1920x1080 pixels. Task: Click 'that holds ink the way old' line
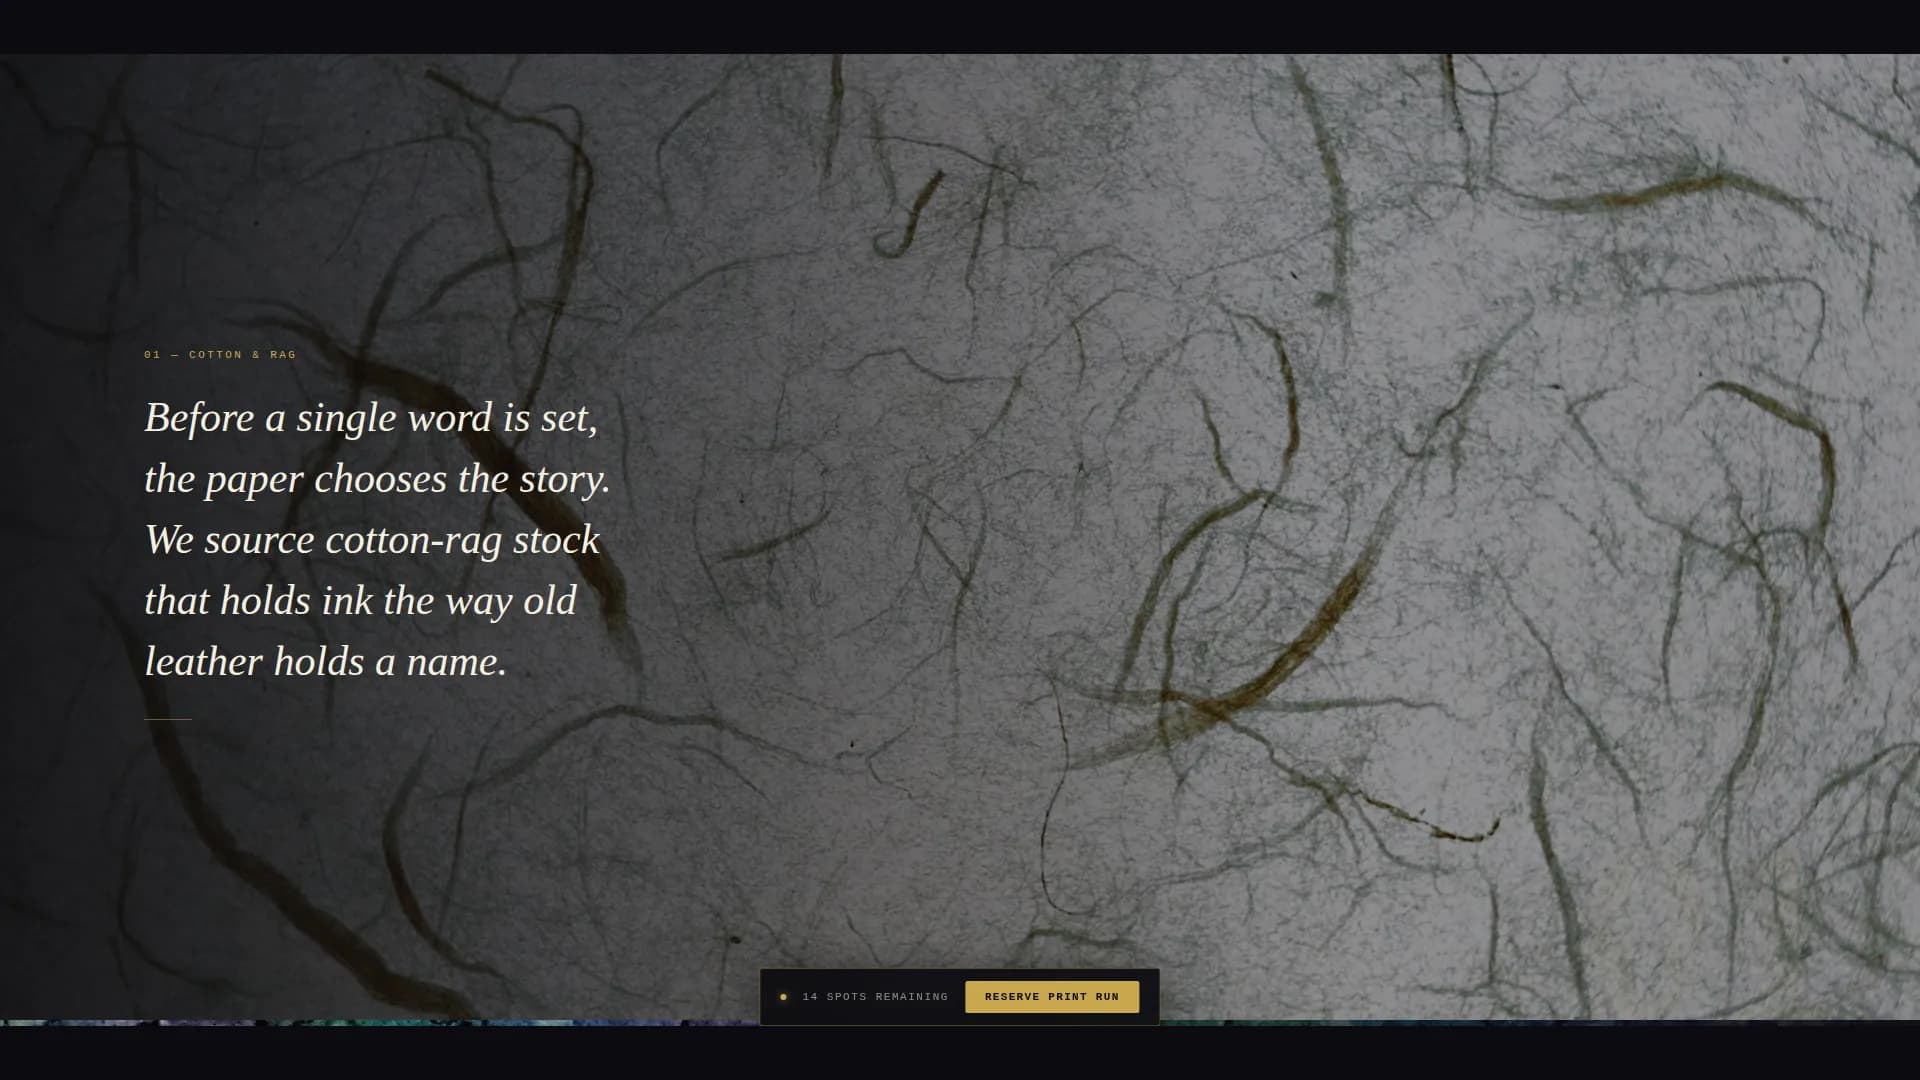[360, 601]
